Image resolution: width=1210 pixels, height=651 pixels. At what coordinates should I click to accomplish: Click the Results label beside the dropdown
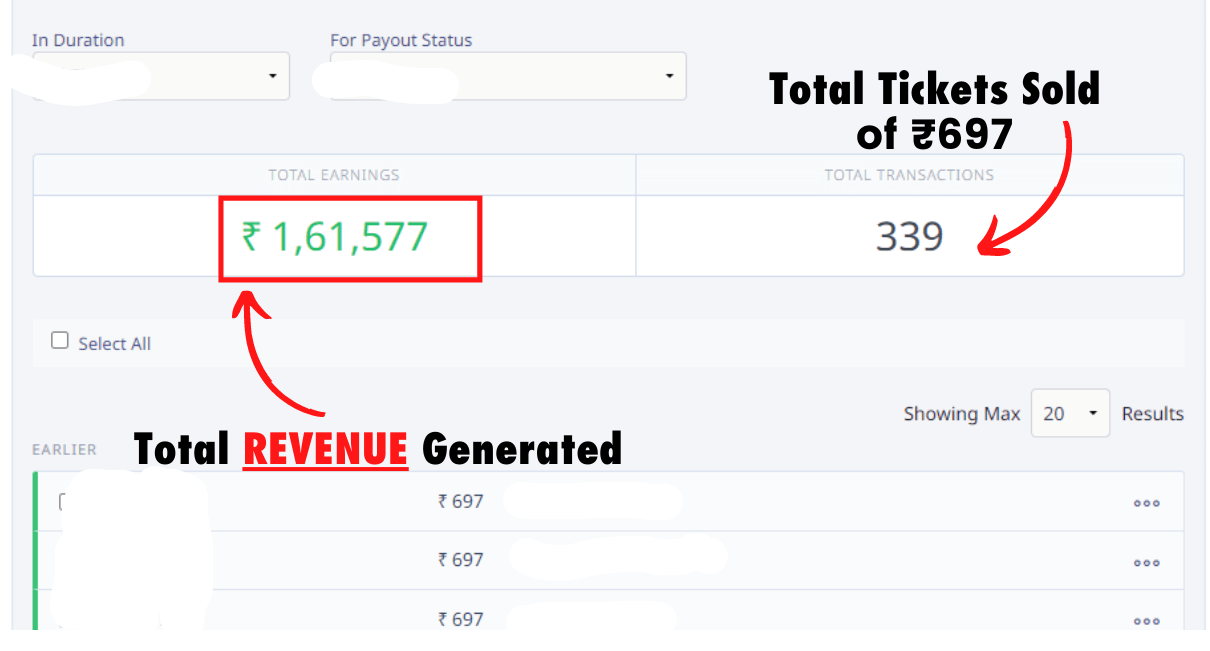tap(1152, 413)
